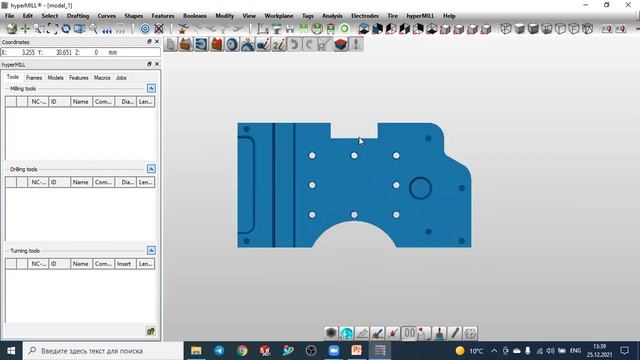The height and width of the screenshot is (360, 640).
Task: Open the File menu
Action: click(x=9, y=16)
